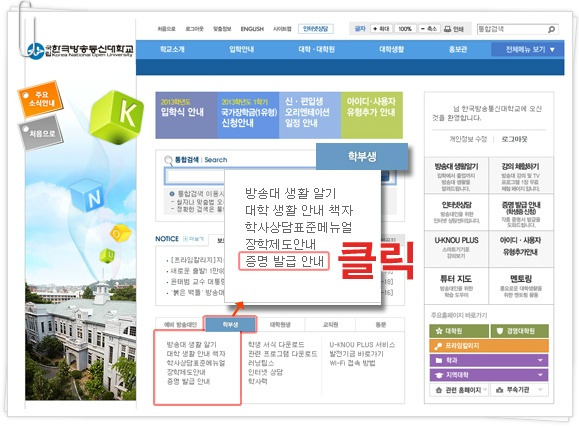The height and width of the screenshot is (427, 579).
Task: Expand the purple 지역대학 dropdown
Action: click(489, 375)
